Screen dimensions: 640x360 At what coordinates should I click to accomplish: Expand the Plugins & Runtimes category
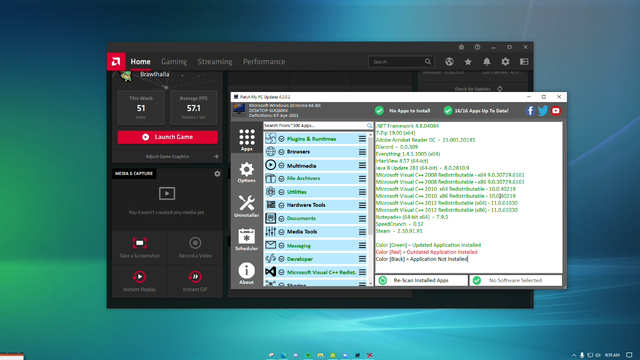[x=281, y=139]
